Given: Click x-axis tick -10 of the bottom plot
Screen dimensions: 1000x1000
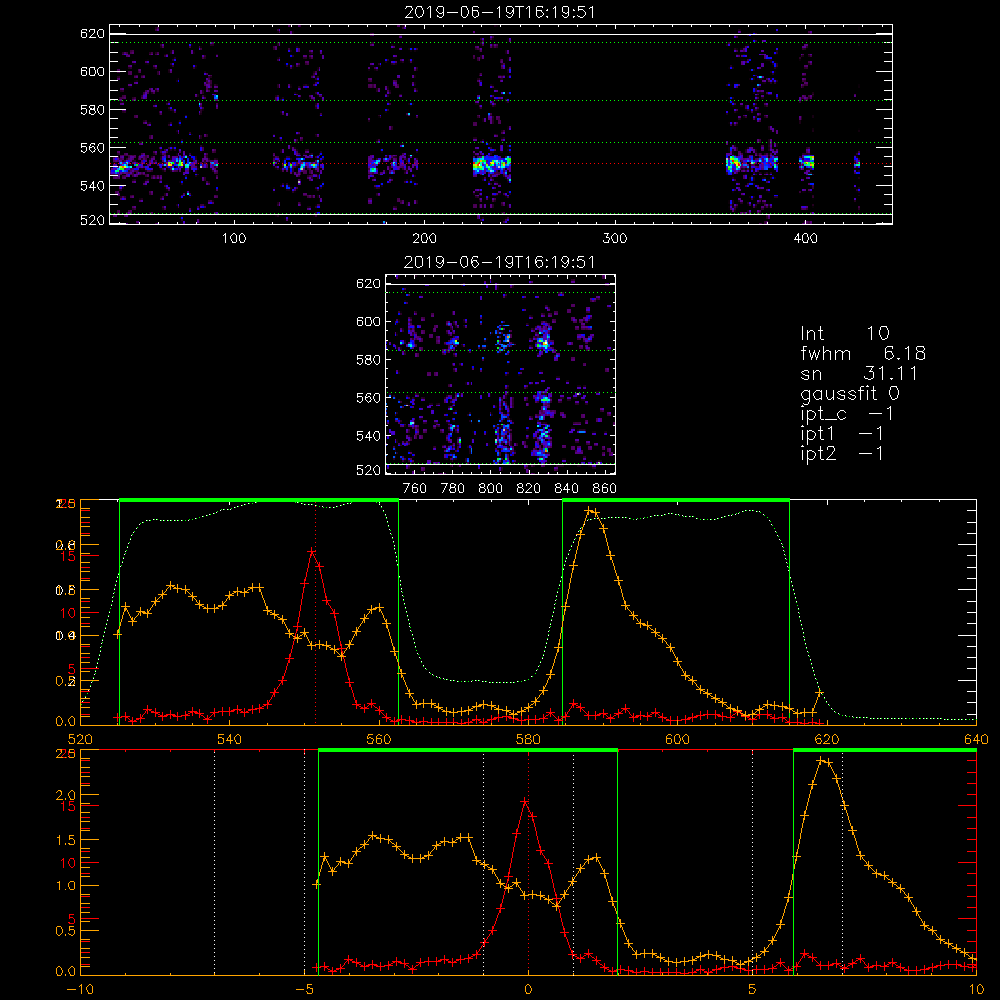Looking at the screenshot, I should 80,989.
